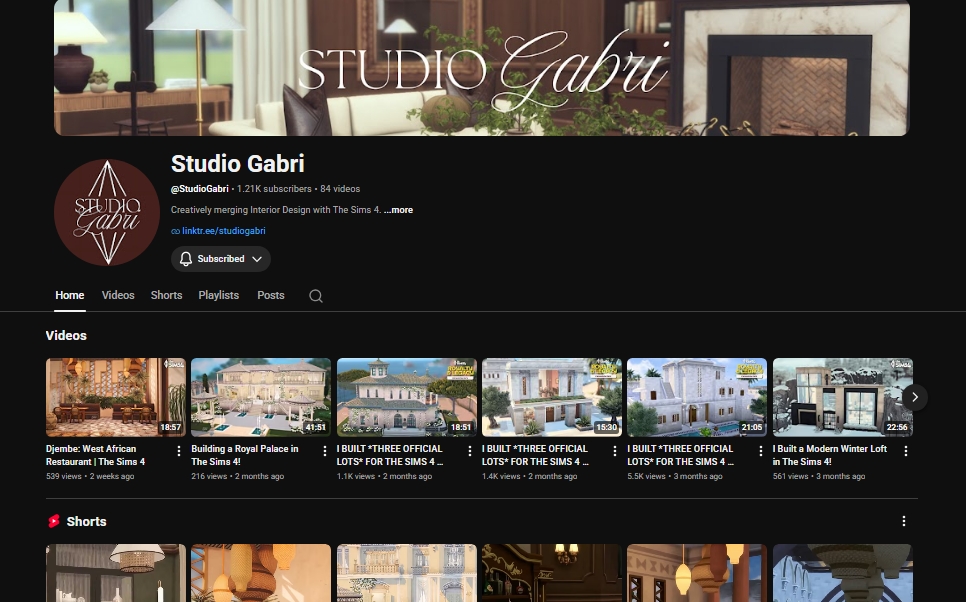This screenshot has height=602, width=966.
Task: Click the title I Built a Modern Winter Loft
Action: click(830, 455)
